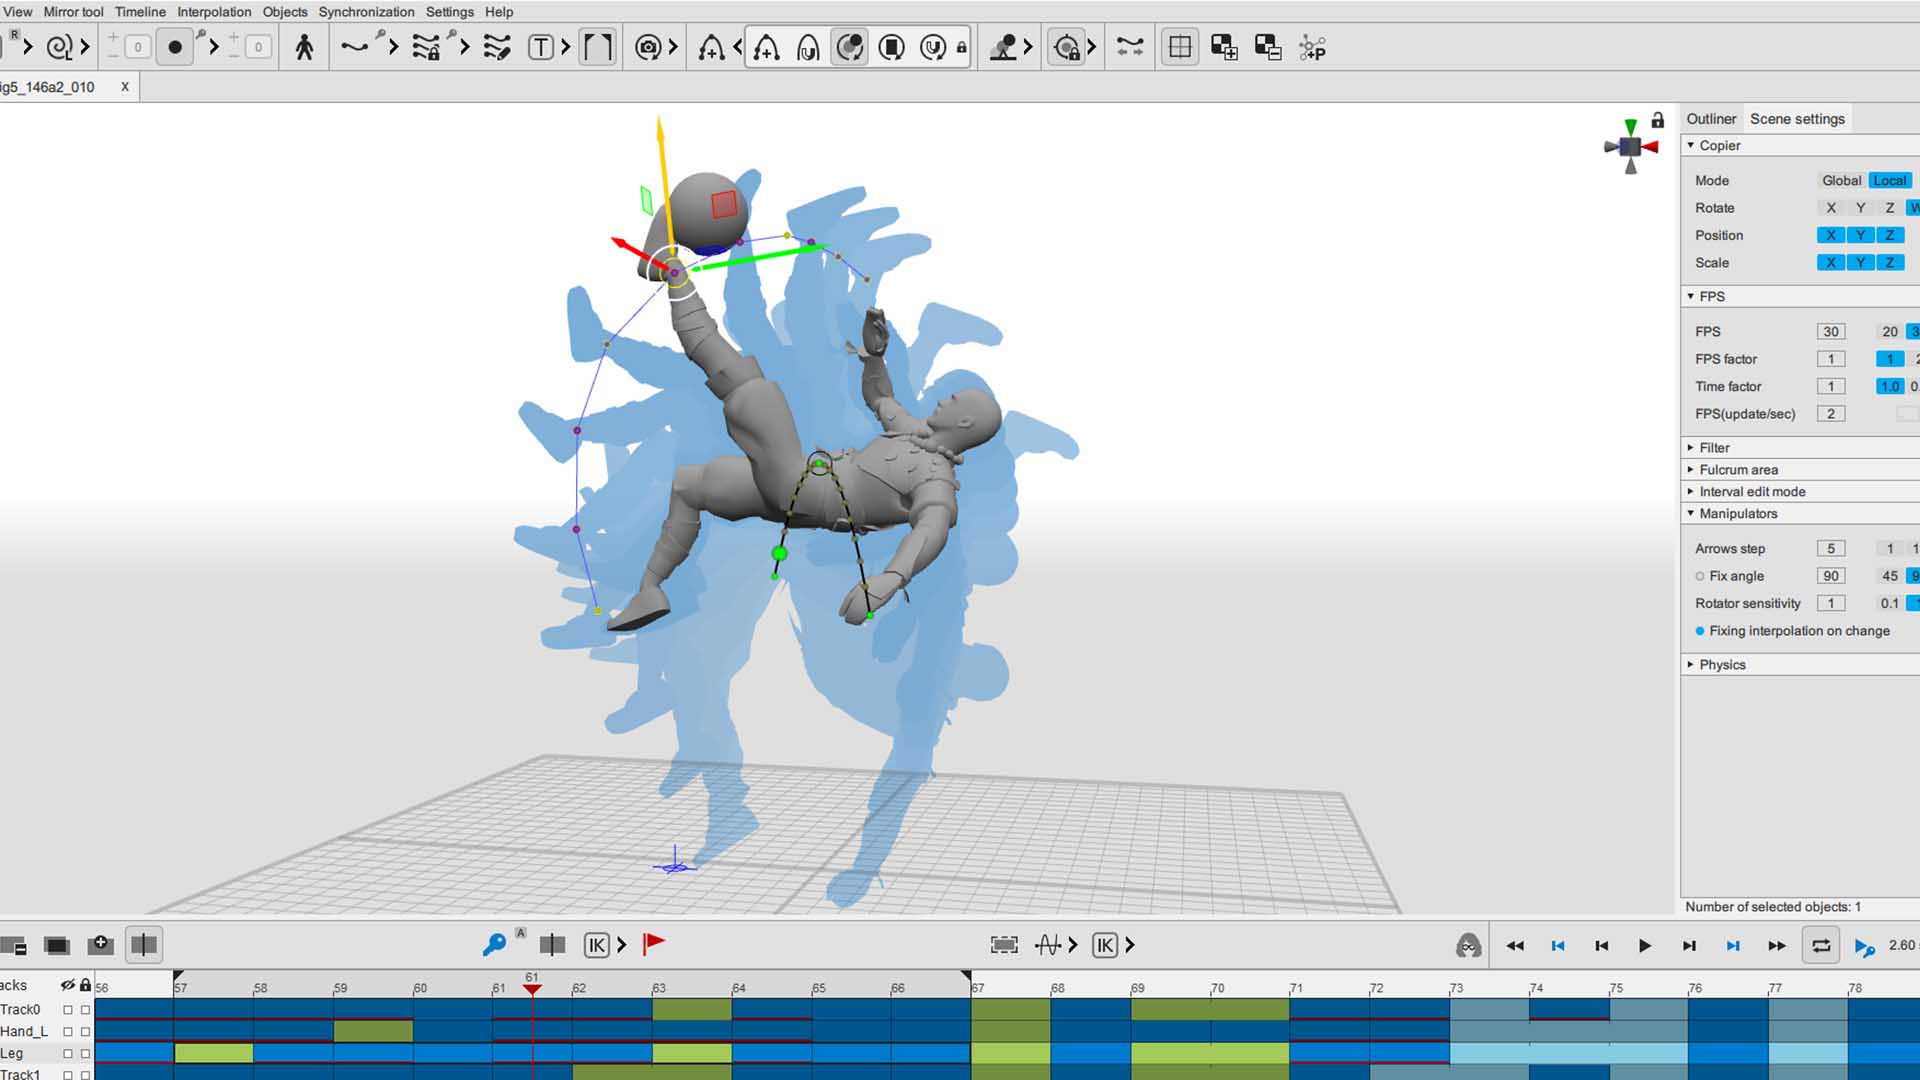Toggle loop playback mode

coord(1822,945)
